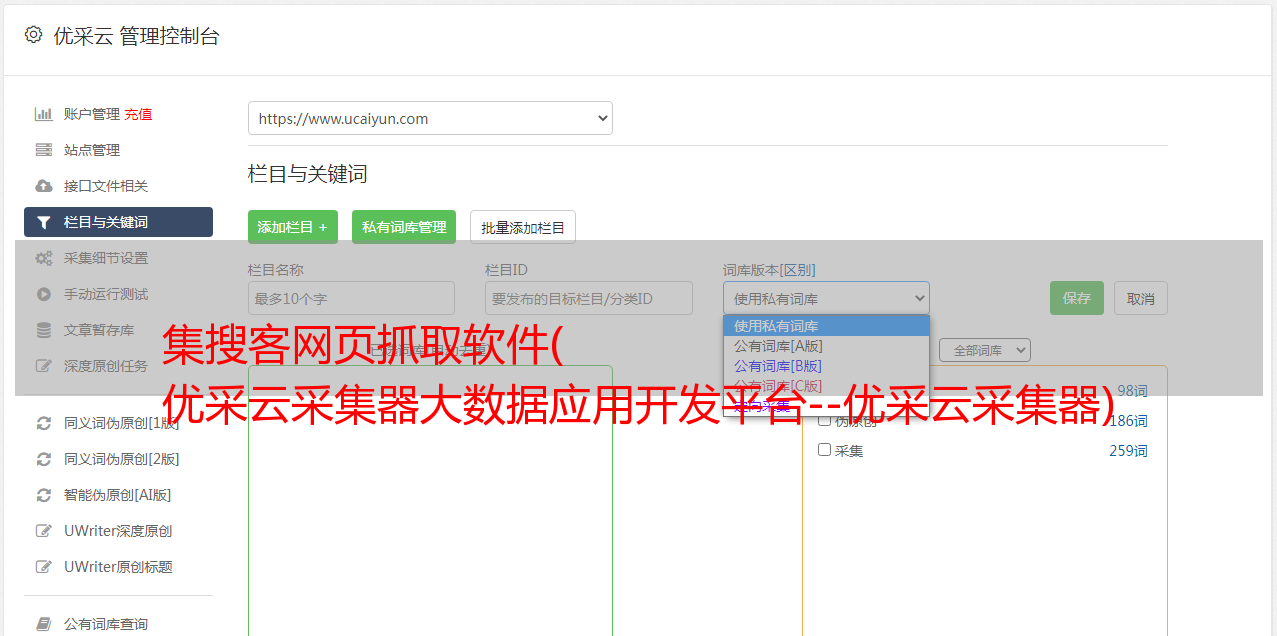Click the refresh icon for 智能伪原创[AI版]
1277x636 pixels.
[x=44, y=495]
